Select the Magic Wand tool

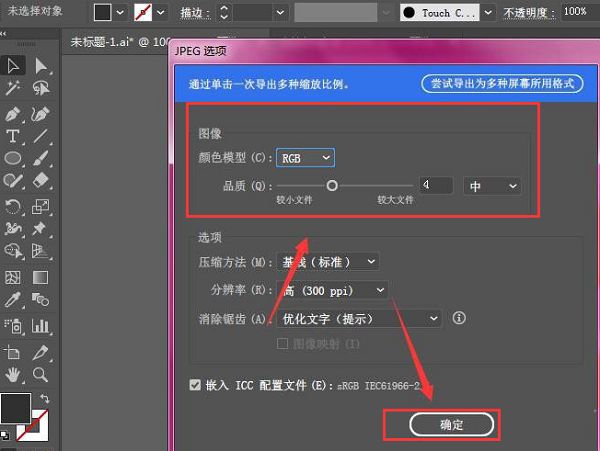(x=12, y=88)
